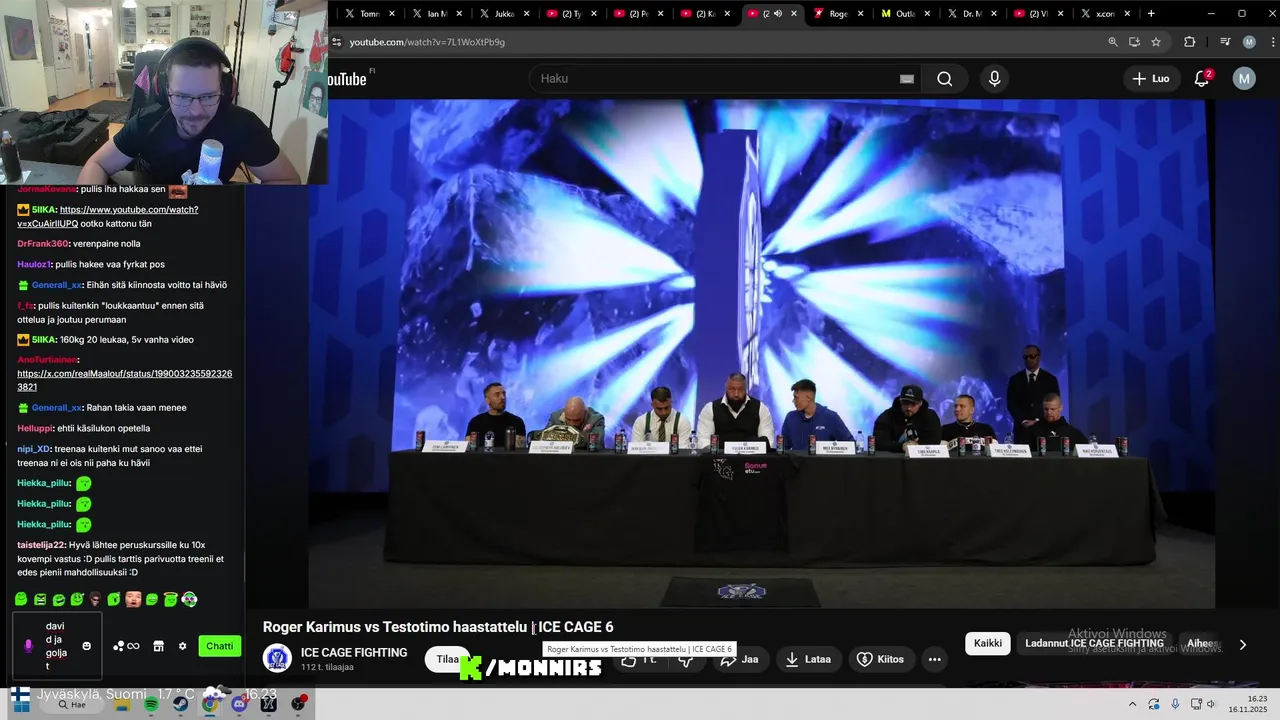
Task: Start voice search with microphone icon
Action: click(x=994, y=79)
